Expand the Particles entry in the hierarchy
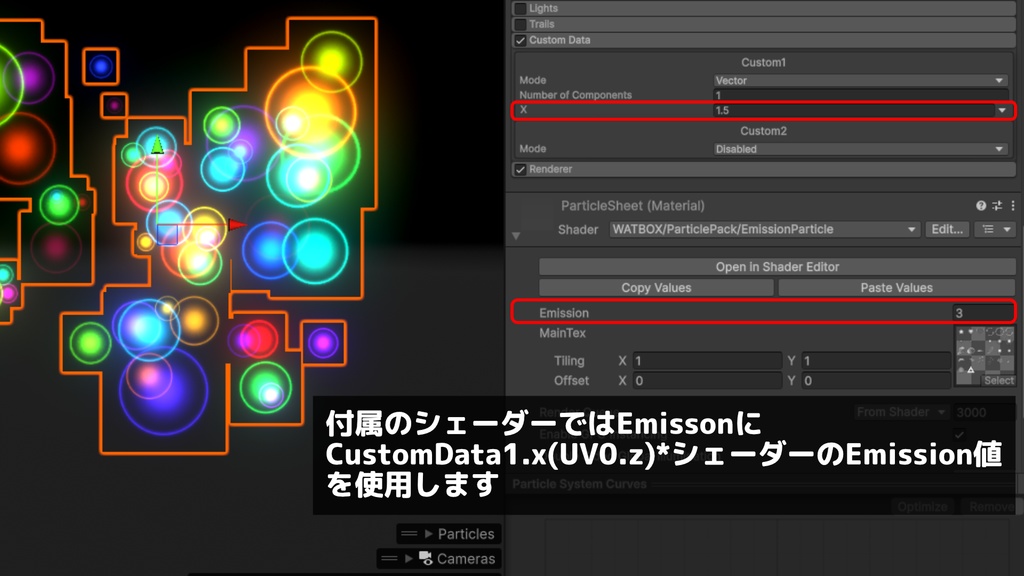This screenshot has width=1024, height=576. tap(428, 533)
